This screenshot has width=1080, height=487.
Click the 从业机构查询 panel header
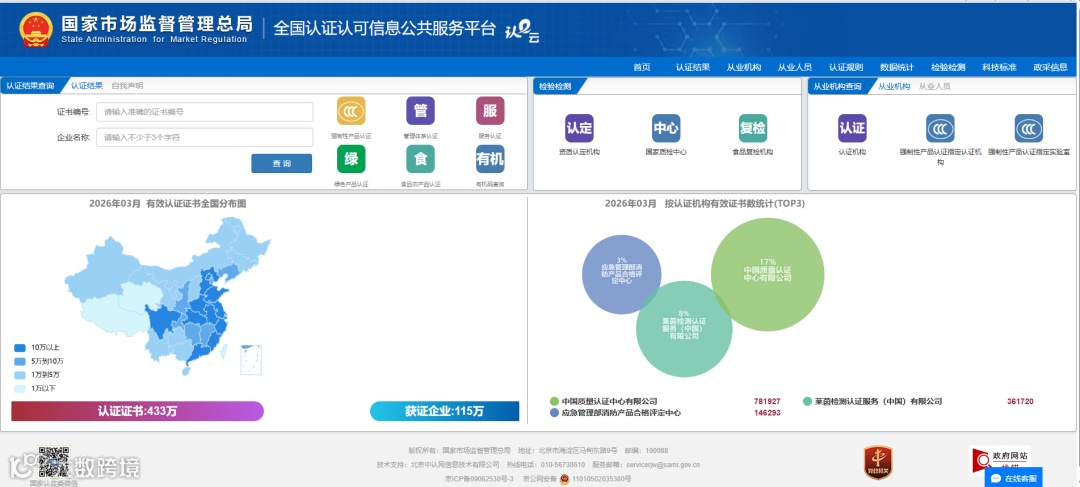tap(837, 86)
